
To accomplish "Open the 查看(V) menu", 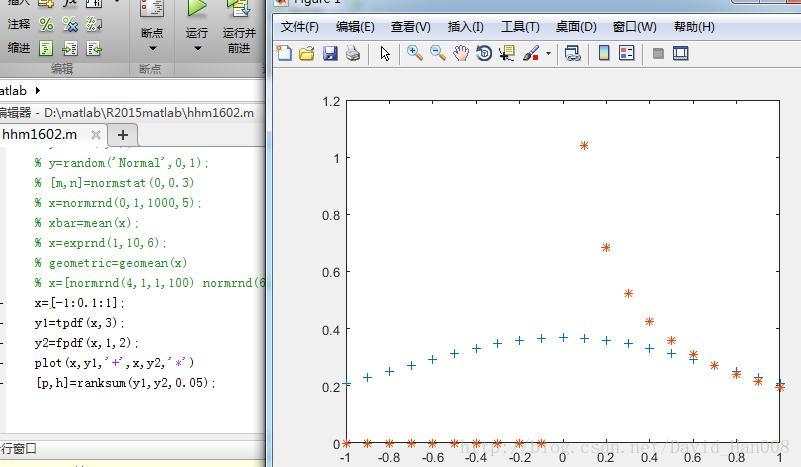I will (411, 27).
